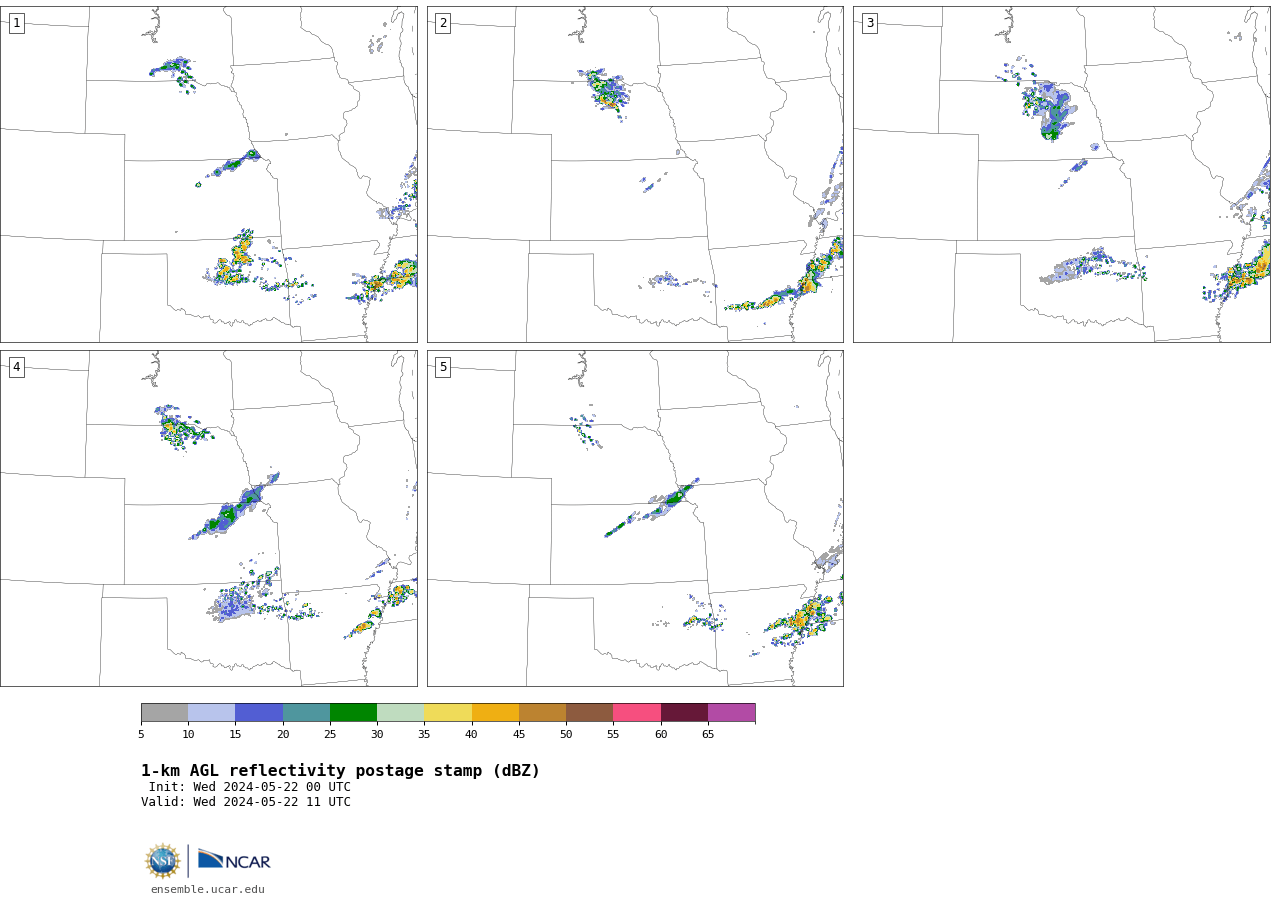Click the member label '2' box
Image resolution: width=1280 pixels, height=901 pixels.
[443, 23]
